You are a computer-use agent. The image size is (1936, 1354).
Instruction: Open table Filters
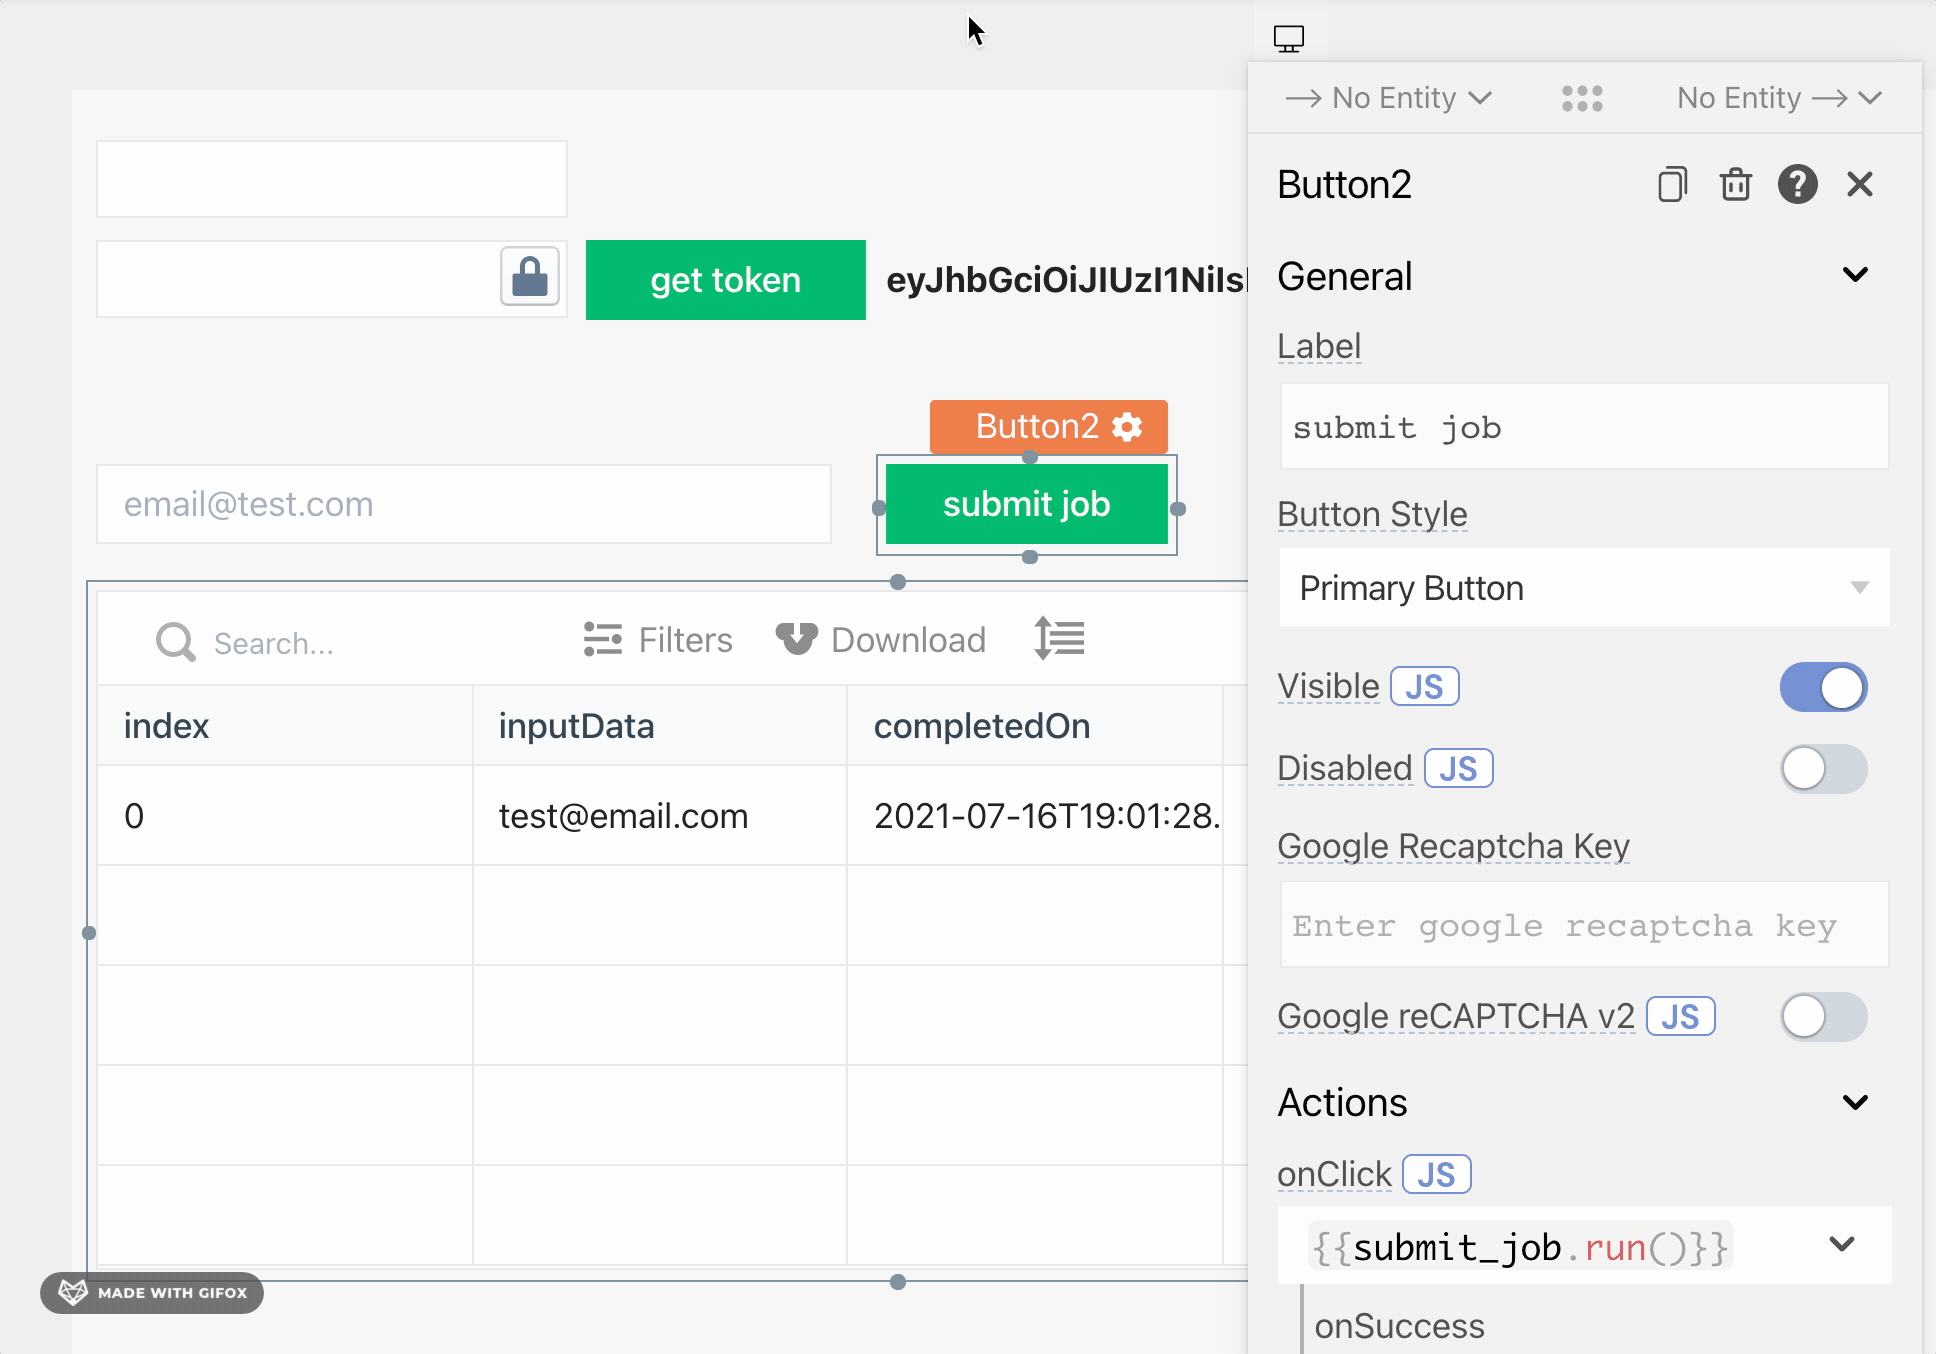pyautogui.click(x=658, y=640)
